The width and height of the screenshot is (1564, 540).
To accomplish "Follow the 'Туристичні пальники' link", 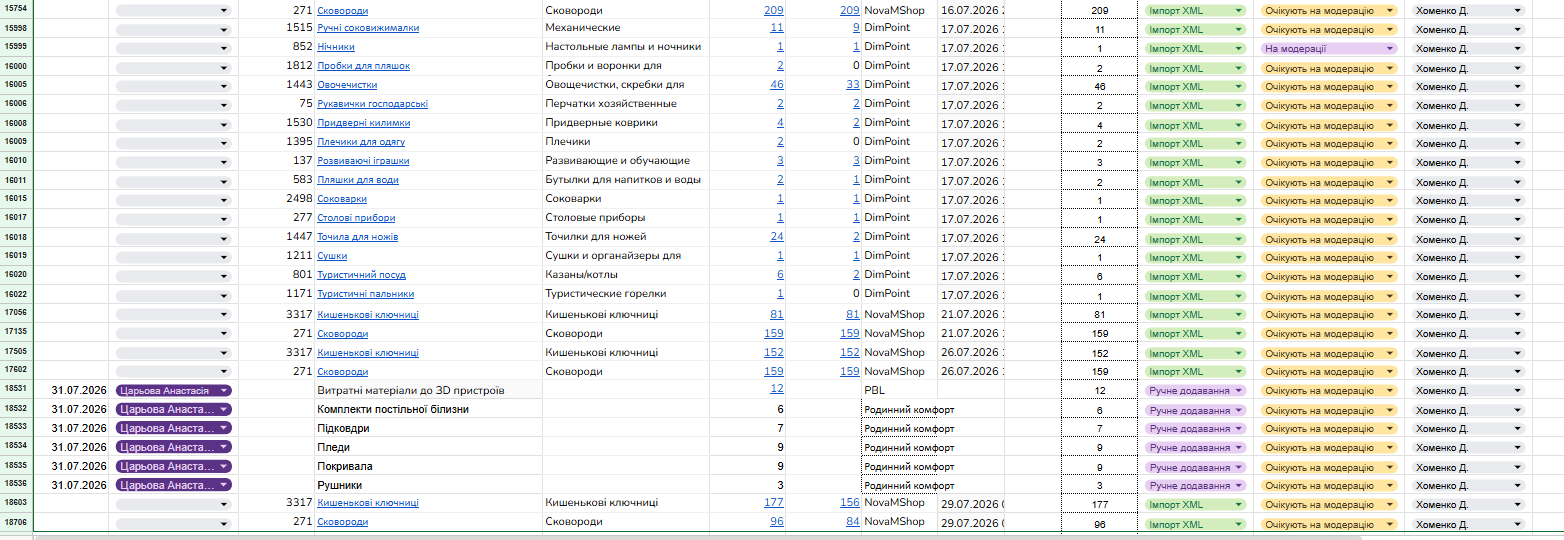I will pyautogui.click(x=365, y=294).
